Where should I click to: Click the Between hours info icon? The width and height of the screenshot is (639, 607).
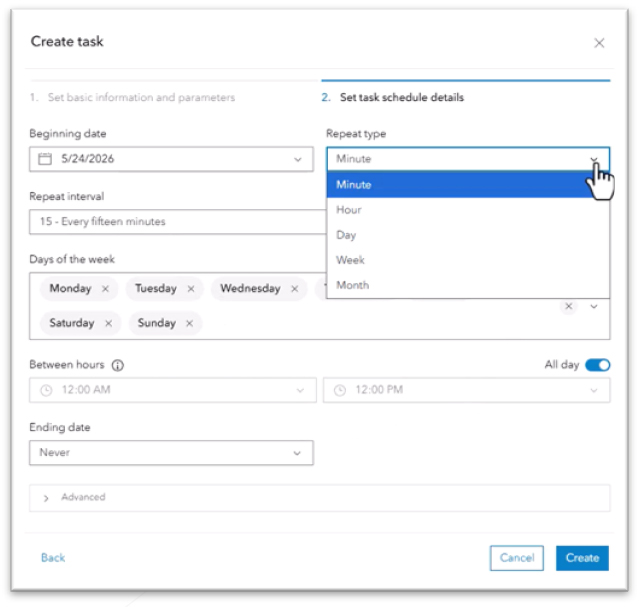pyautogui.click(x=118, y=365)
